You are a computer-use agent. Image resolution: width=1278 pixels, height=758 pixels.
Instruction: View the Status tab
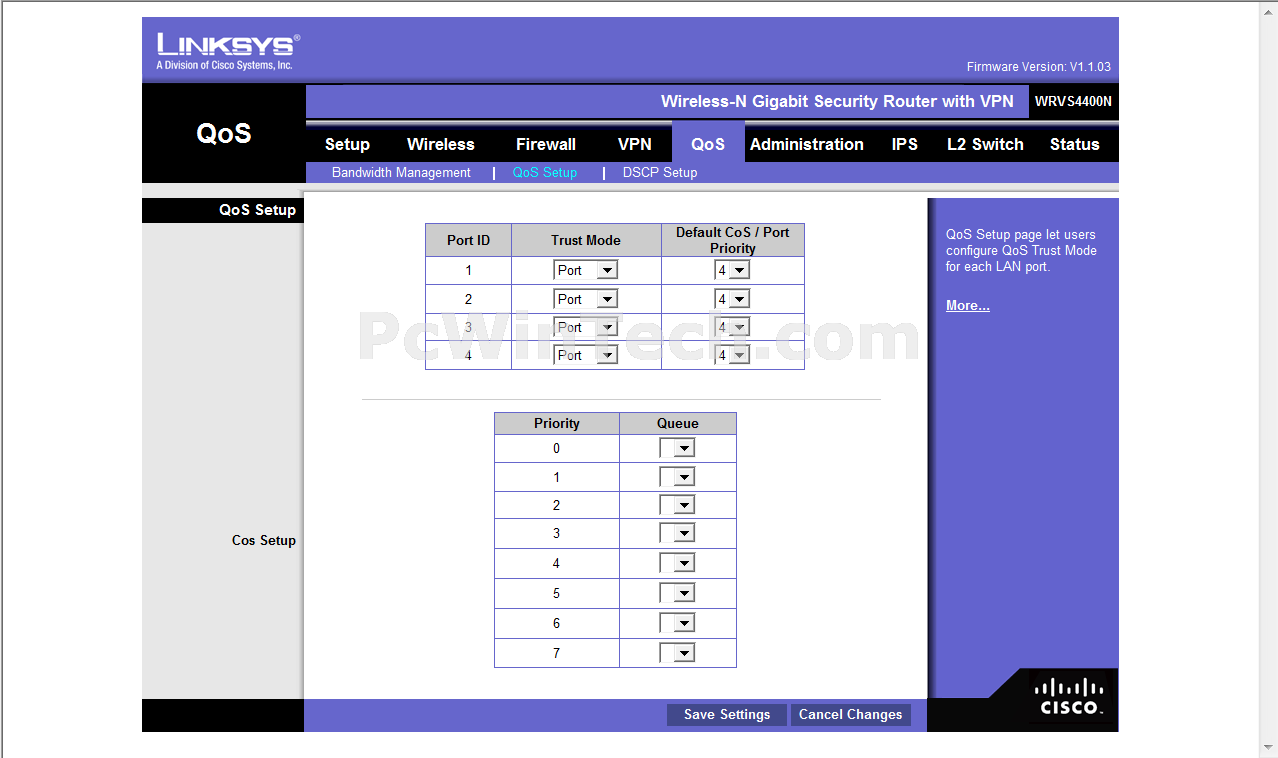tap(1075, 144)
